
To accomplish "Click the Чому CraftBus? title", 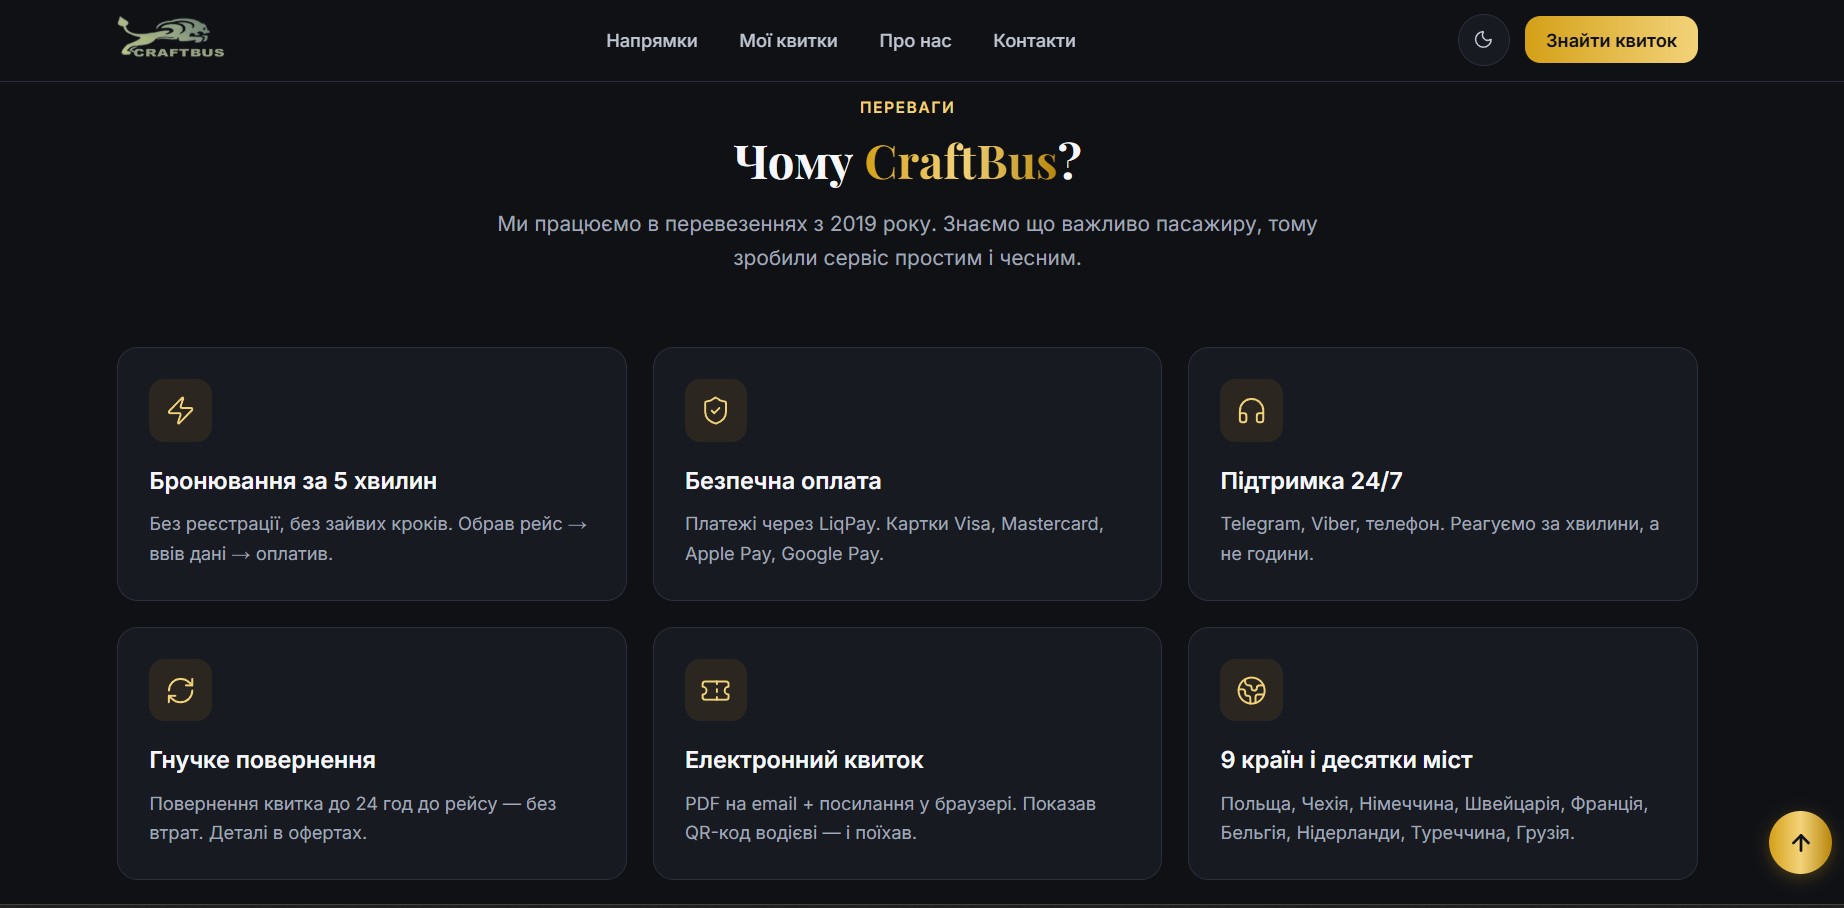I will 907,162.
